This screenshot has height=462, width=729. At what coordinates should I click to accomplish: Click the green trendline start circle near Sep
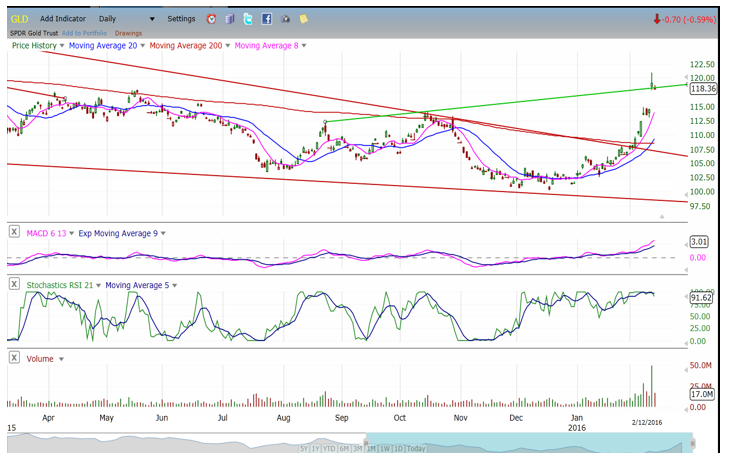coord(325,122)
